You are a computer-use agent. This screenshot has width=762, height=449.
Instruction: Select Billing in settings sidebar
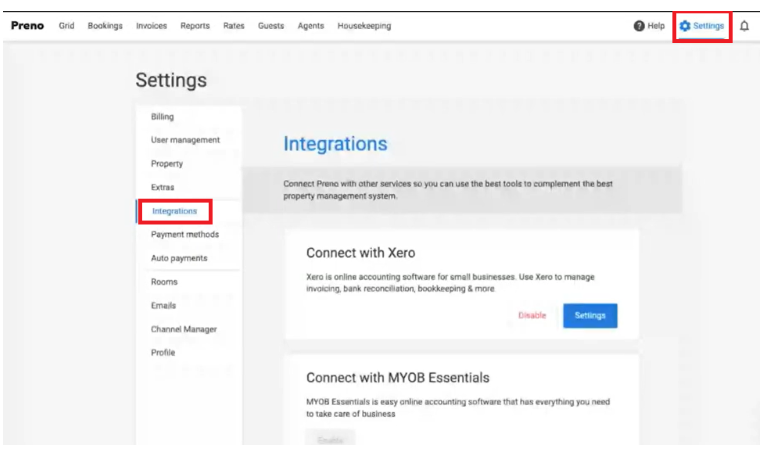coord(162,117)
